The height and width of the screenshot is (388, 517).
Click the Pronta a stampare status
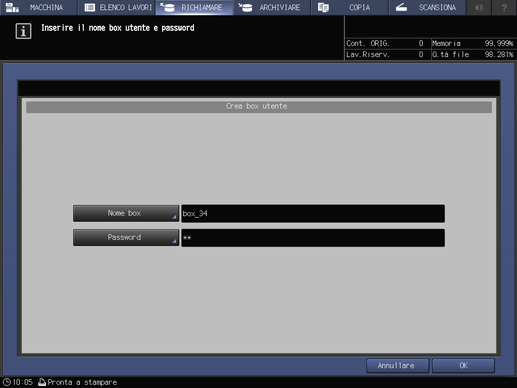coord(82,382)
